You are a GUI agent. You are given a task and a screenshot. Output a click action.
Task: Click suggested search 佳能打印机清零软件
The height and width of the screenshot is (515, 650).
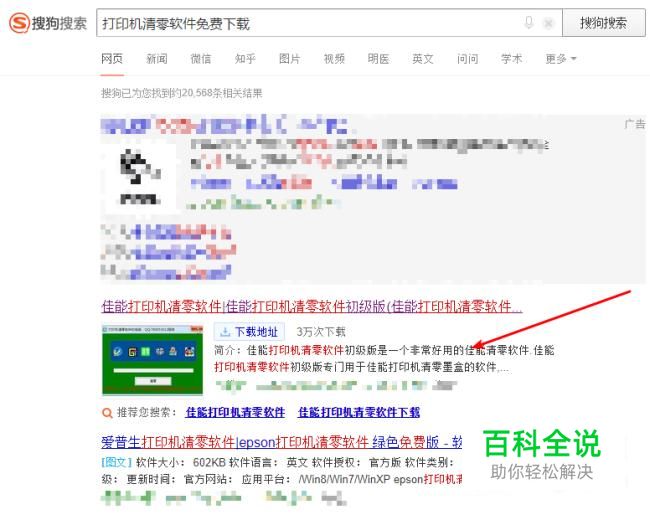235,412
